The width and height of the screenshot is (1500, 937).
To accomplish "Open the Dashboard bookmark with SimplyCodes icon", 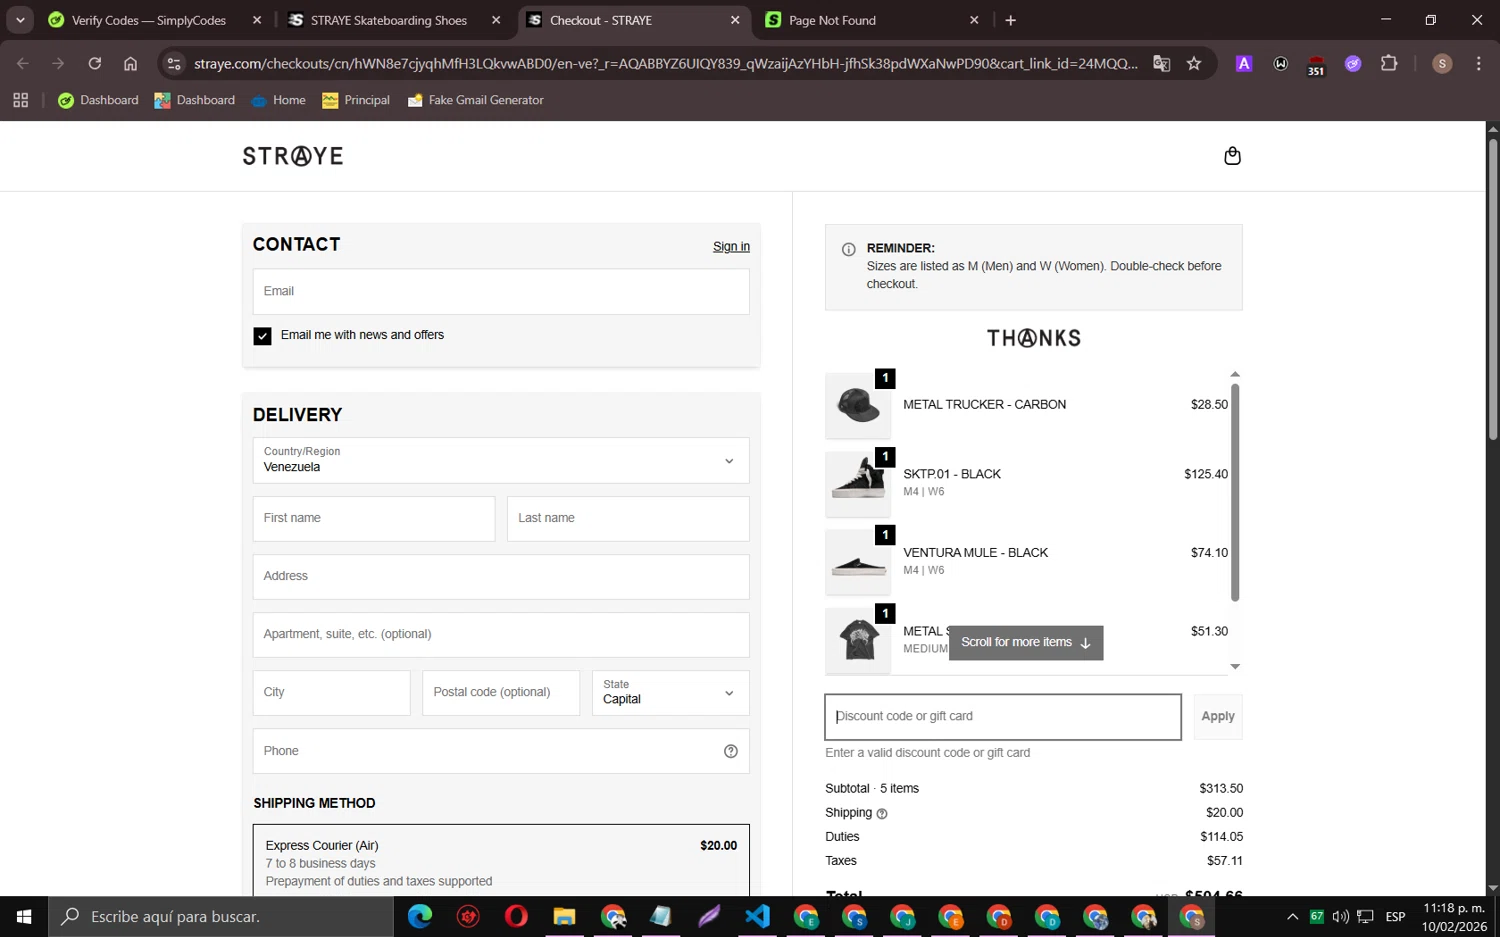I will 98,100.
